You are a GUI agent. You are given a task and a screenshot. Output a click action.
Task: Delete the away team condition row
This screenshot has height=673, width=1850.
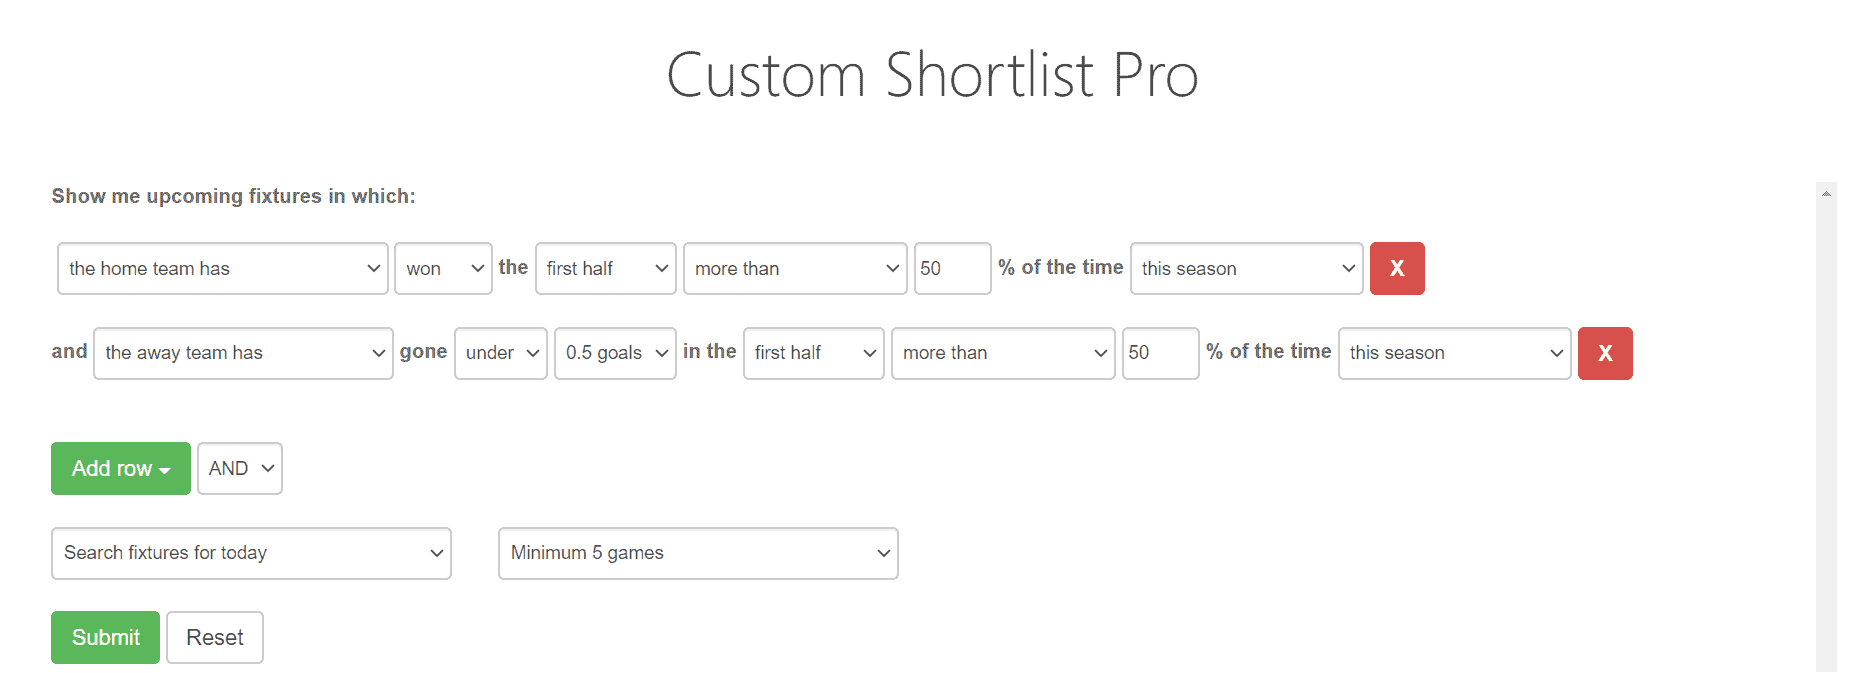click(x=1604, y=353)
